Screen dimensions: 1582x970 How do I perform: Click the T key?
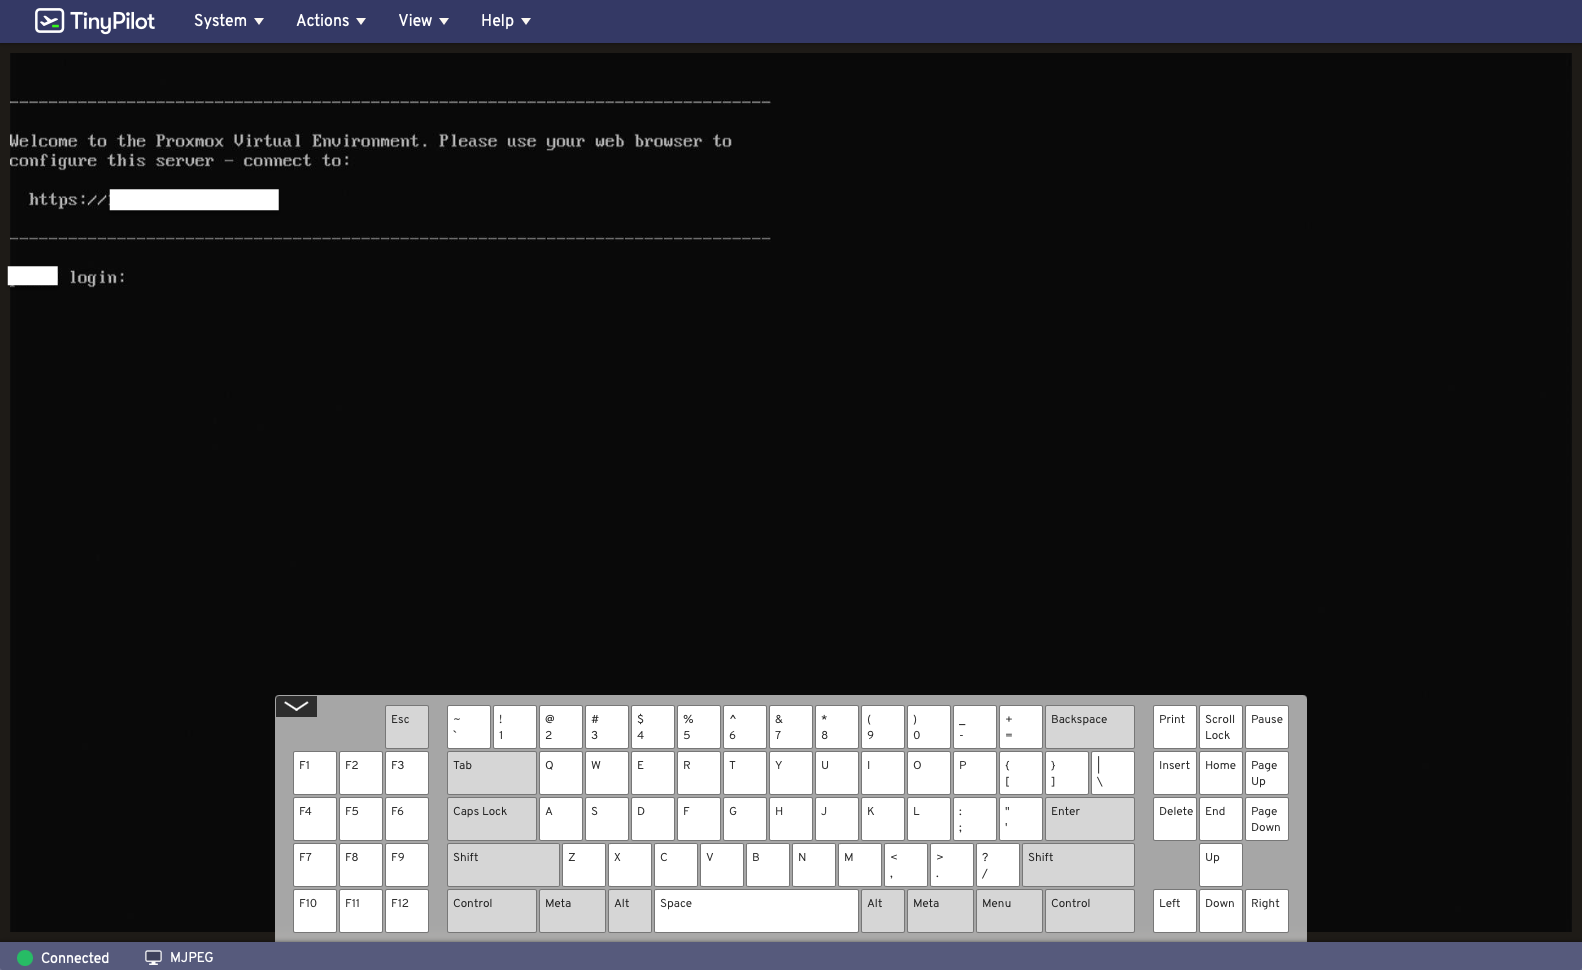745,773
